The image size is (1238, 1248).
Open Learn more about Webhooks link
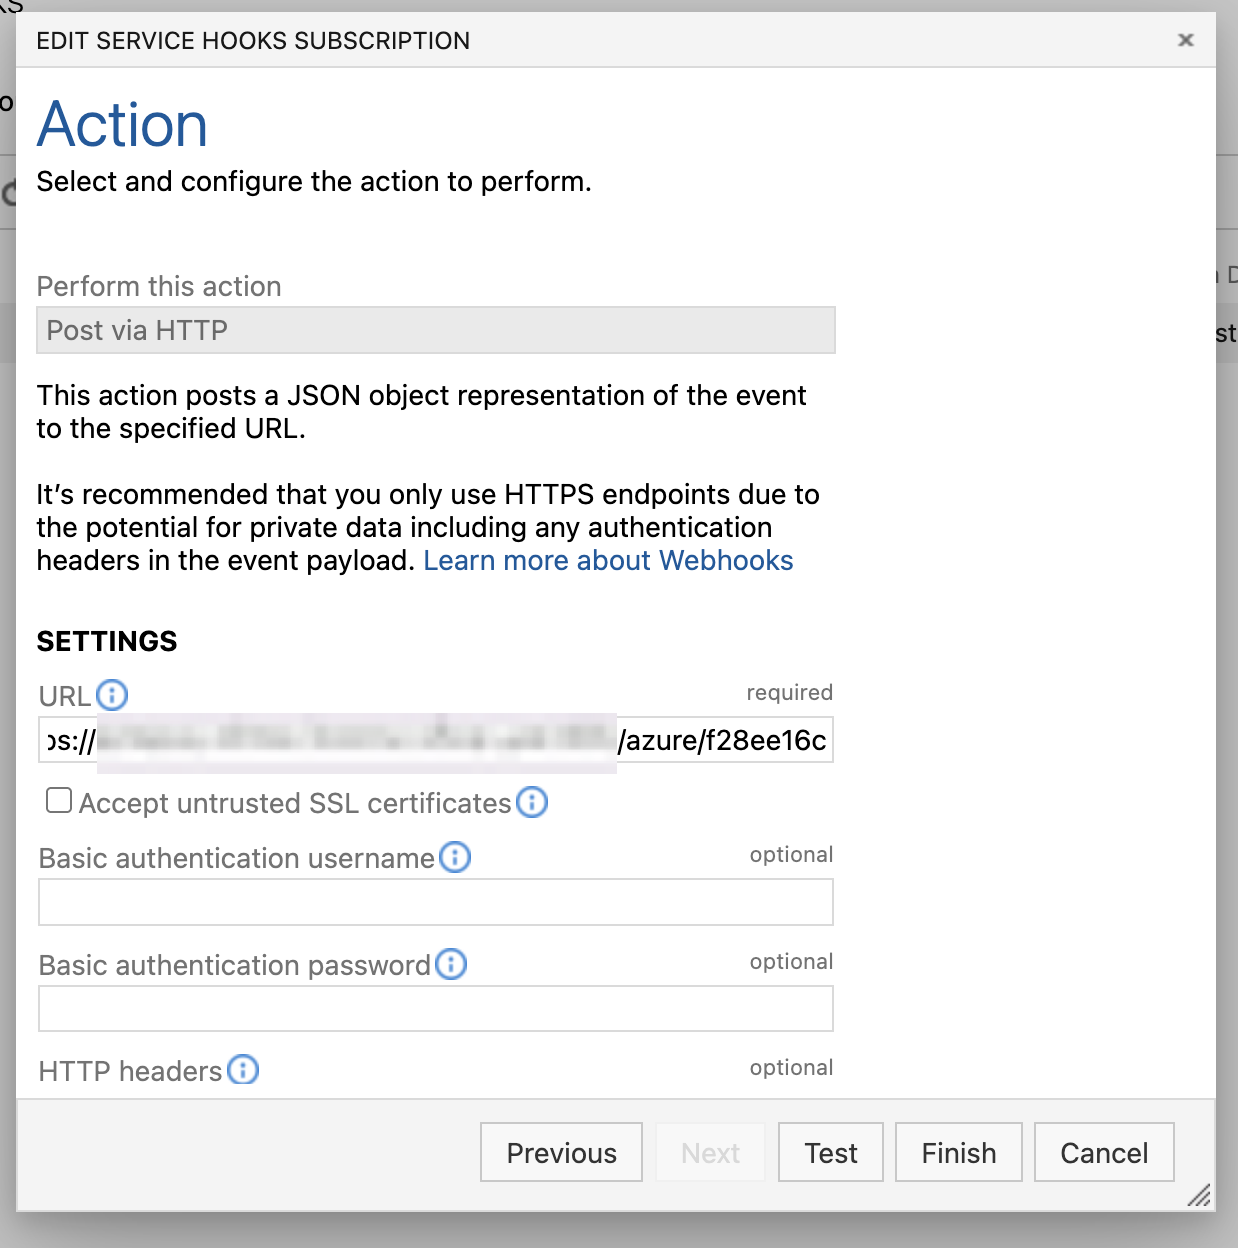click(607, 561)
